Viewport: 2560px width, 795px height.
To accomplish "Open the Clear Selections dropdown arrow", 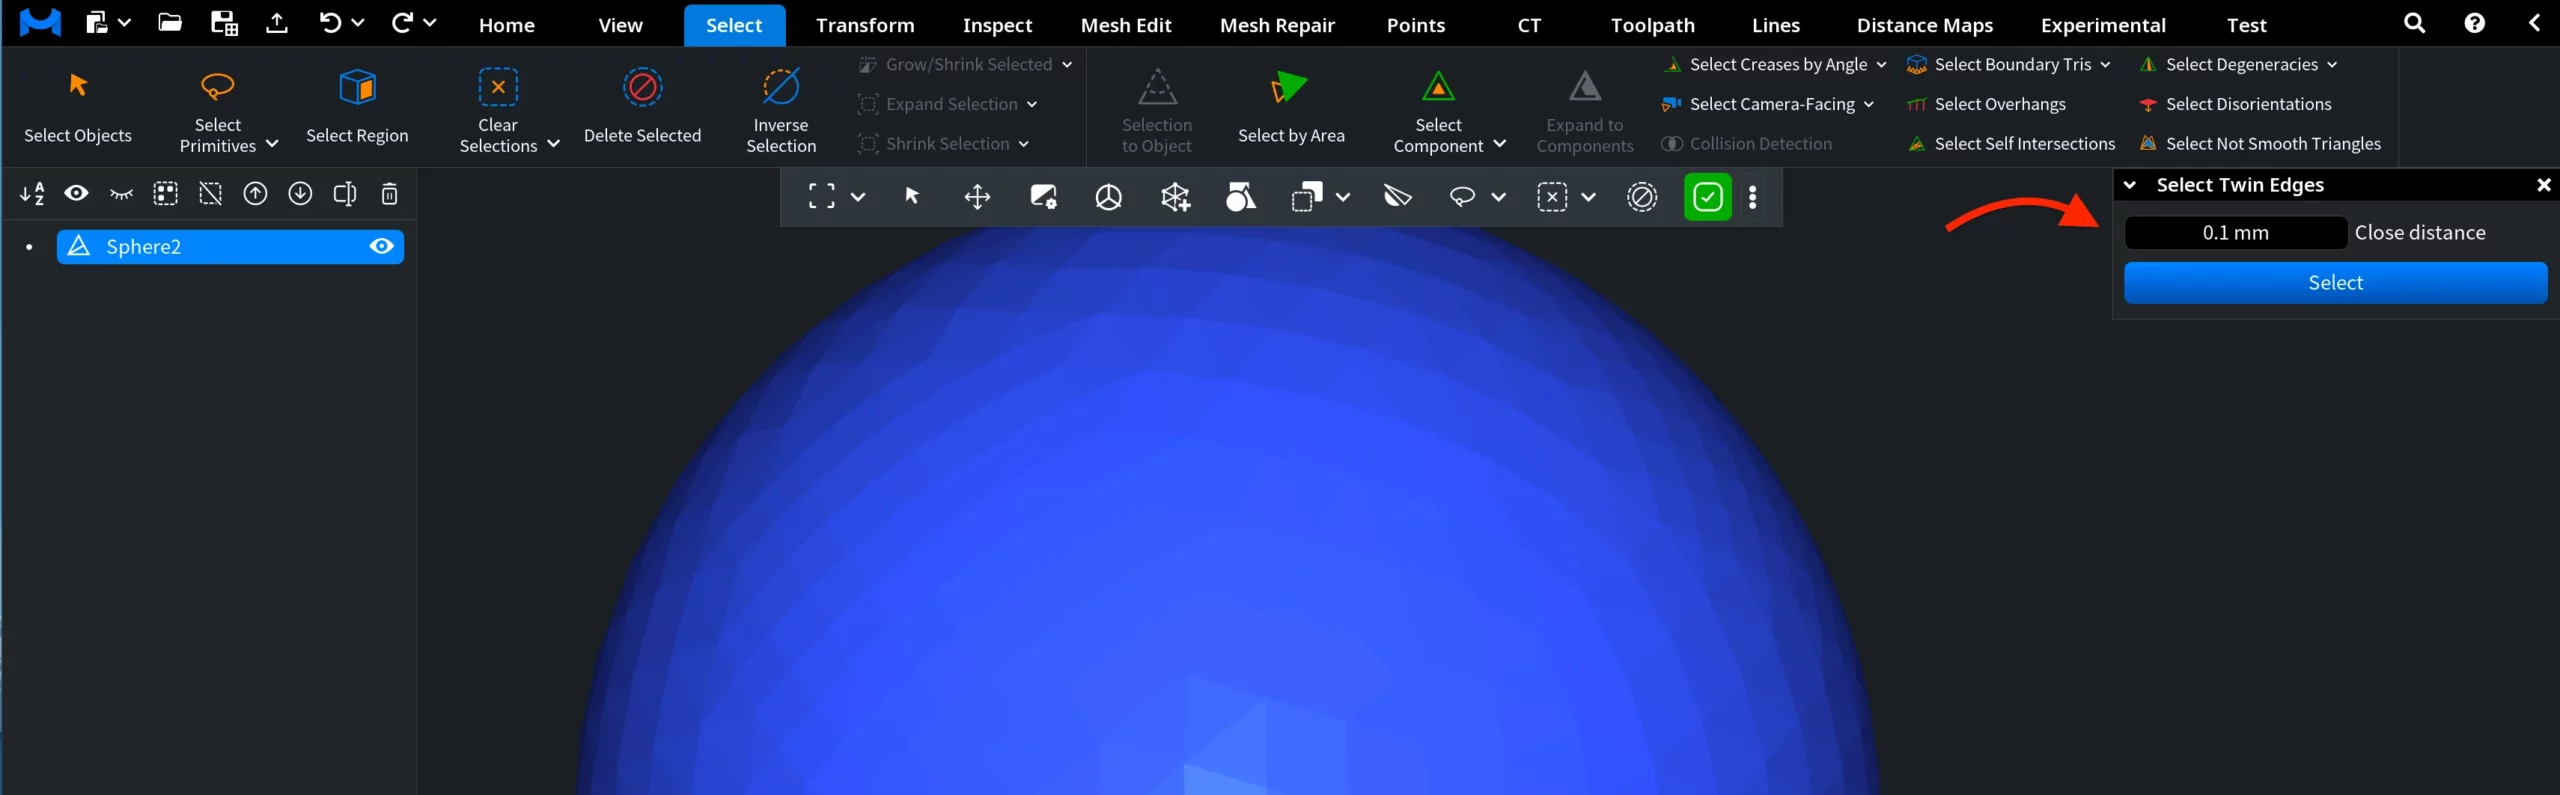I will (553, 145).
